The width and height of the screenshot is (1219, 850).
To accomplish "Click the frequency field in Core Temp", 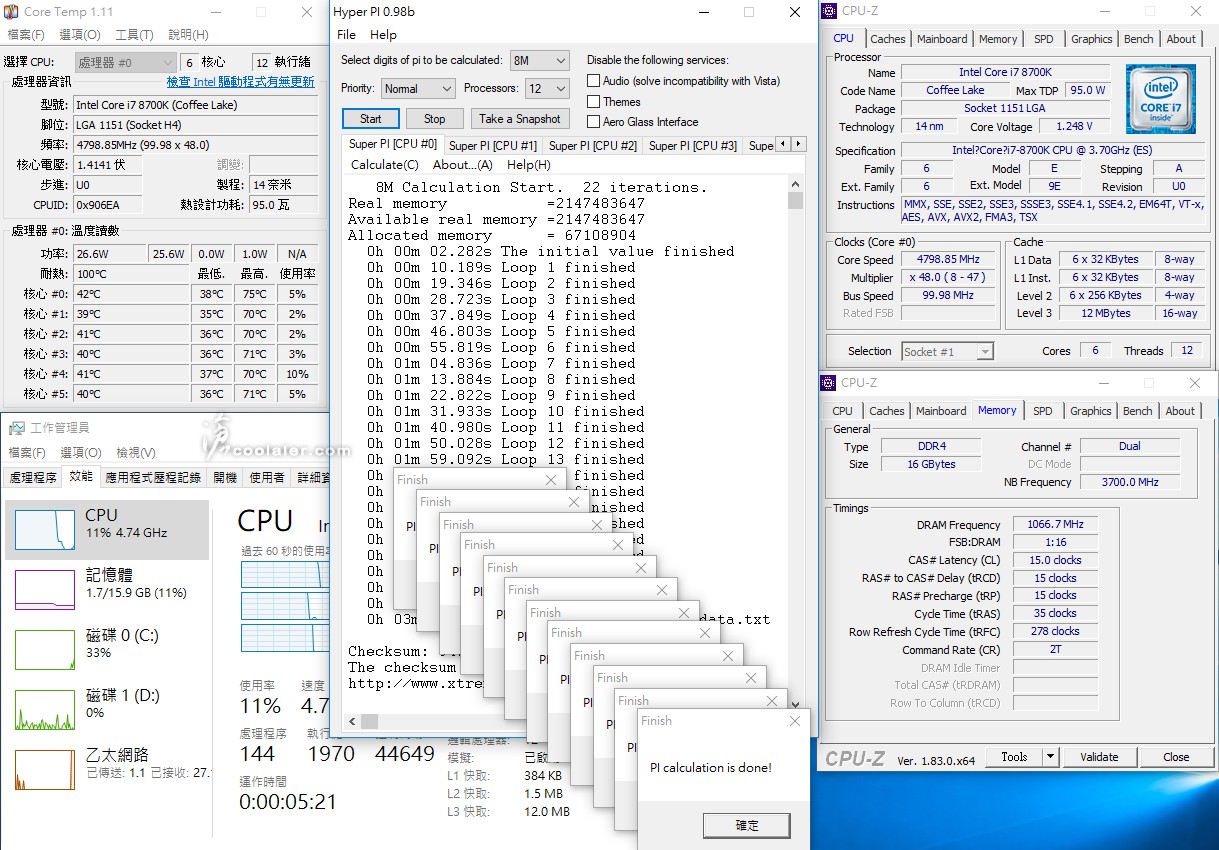I will pyautogui.click(x=197, y=144).
